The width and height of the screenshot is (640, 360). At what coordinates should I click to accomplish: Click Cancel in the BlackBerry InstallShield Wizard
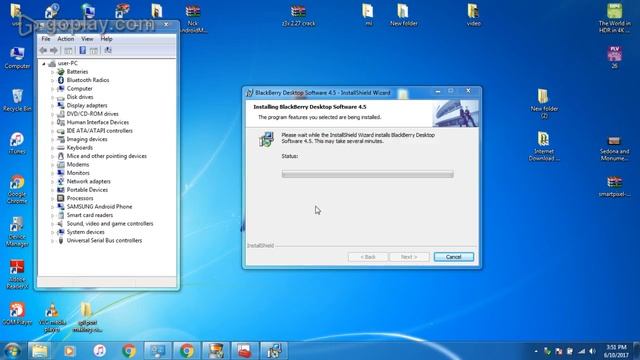coord(453,257)
